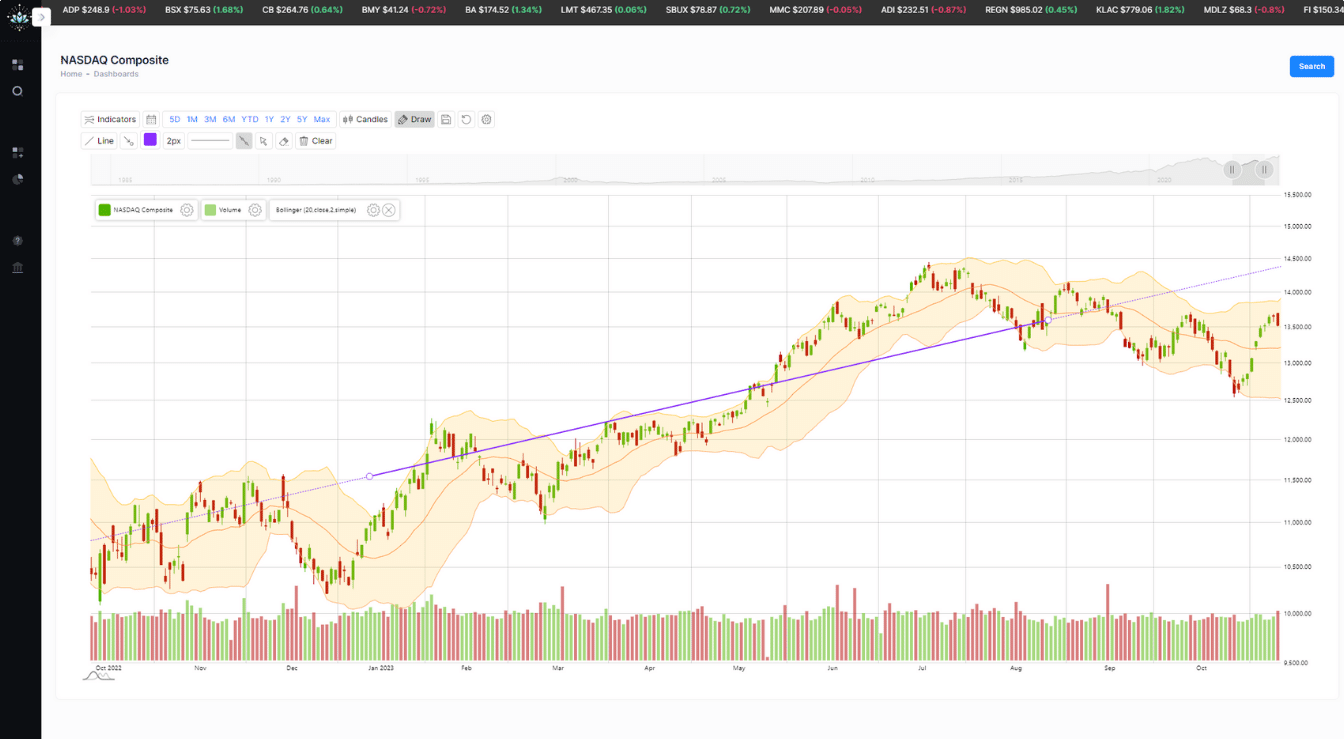Open the line style dropdown
Viewport: 1344px width, 739px height.
210,141
